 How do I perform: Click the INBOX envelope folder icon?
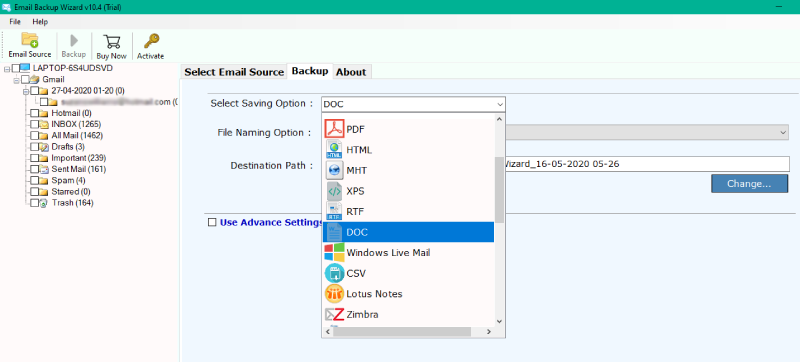click(44, 124)
